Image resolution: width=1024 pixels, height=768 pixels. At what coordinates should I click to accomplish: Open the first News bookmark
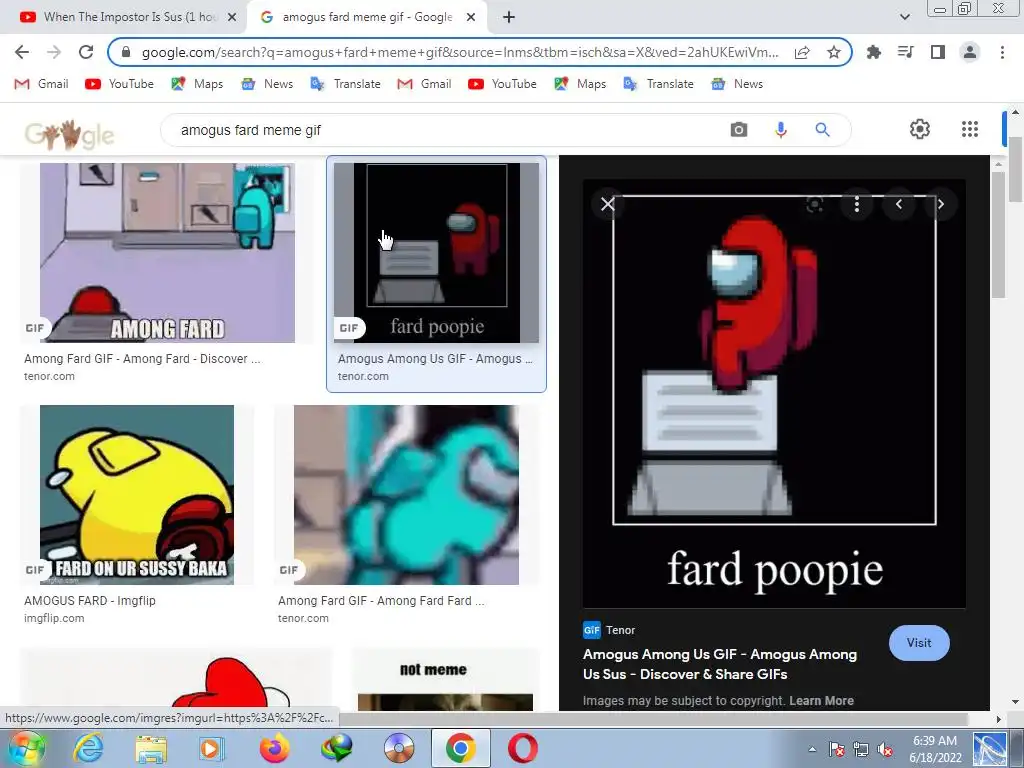(x=266, y=84)
